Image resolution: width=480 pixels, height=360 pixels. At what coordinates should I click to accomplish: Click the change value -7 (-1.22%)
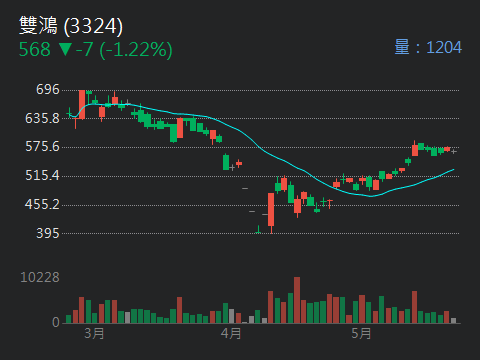[x=124, y=50]
